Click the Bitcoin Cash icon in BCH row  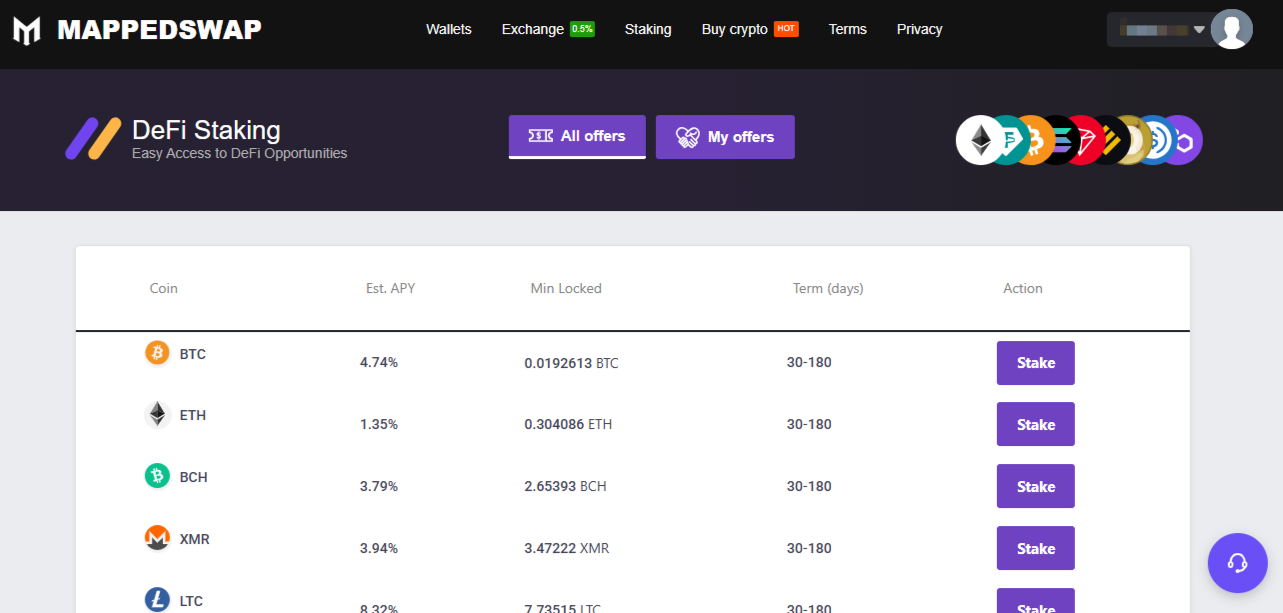point(157,476)
